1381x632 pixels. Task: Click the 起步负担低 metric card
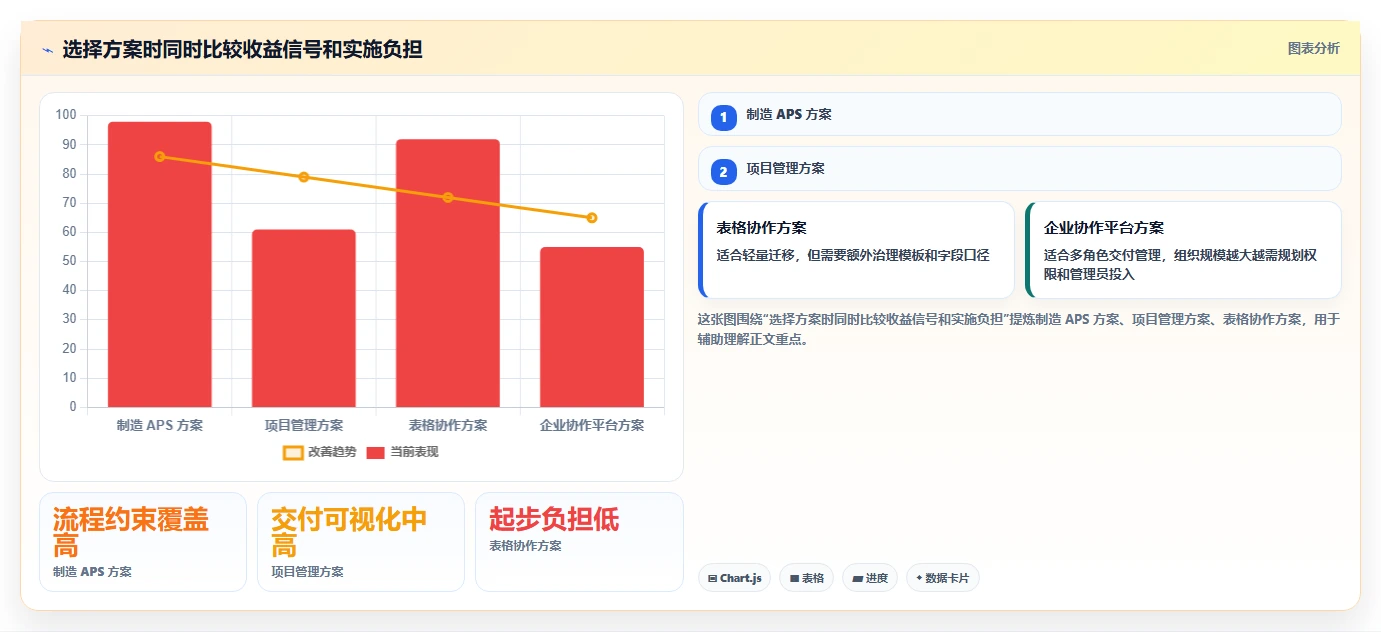[579, 542]
